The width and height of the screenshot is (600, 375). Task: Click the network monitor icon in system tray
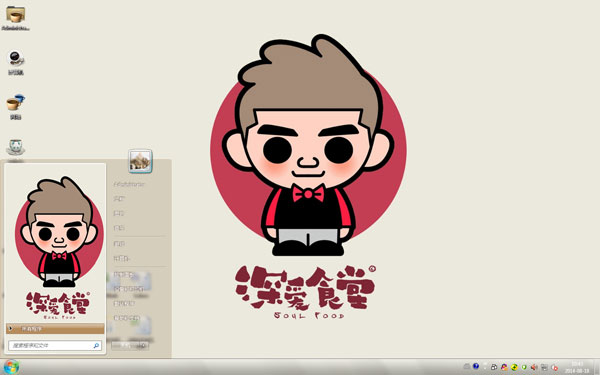[544, 367]
